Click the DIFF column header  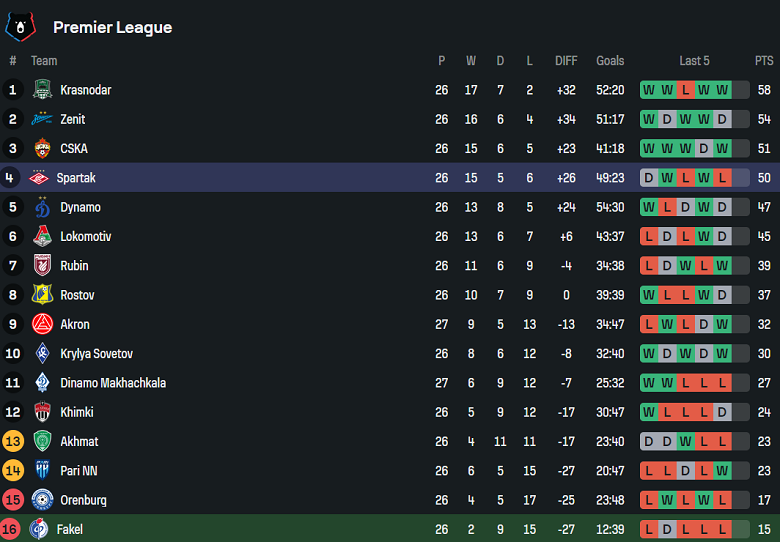point(566,61)
